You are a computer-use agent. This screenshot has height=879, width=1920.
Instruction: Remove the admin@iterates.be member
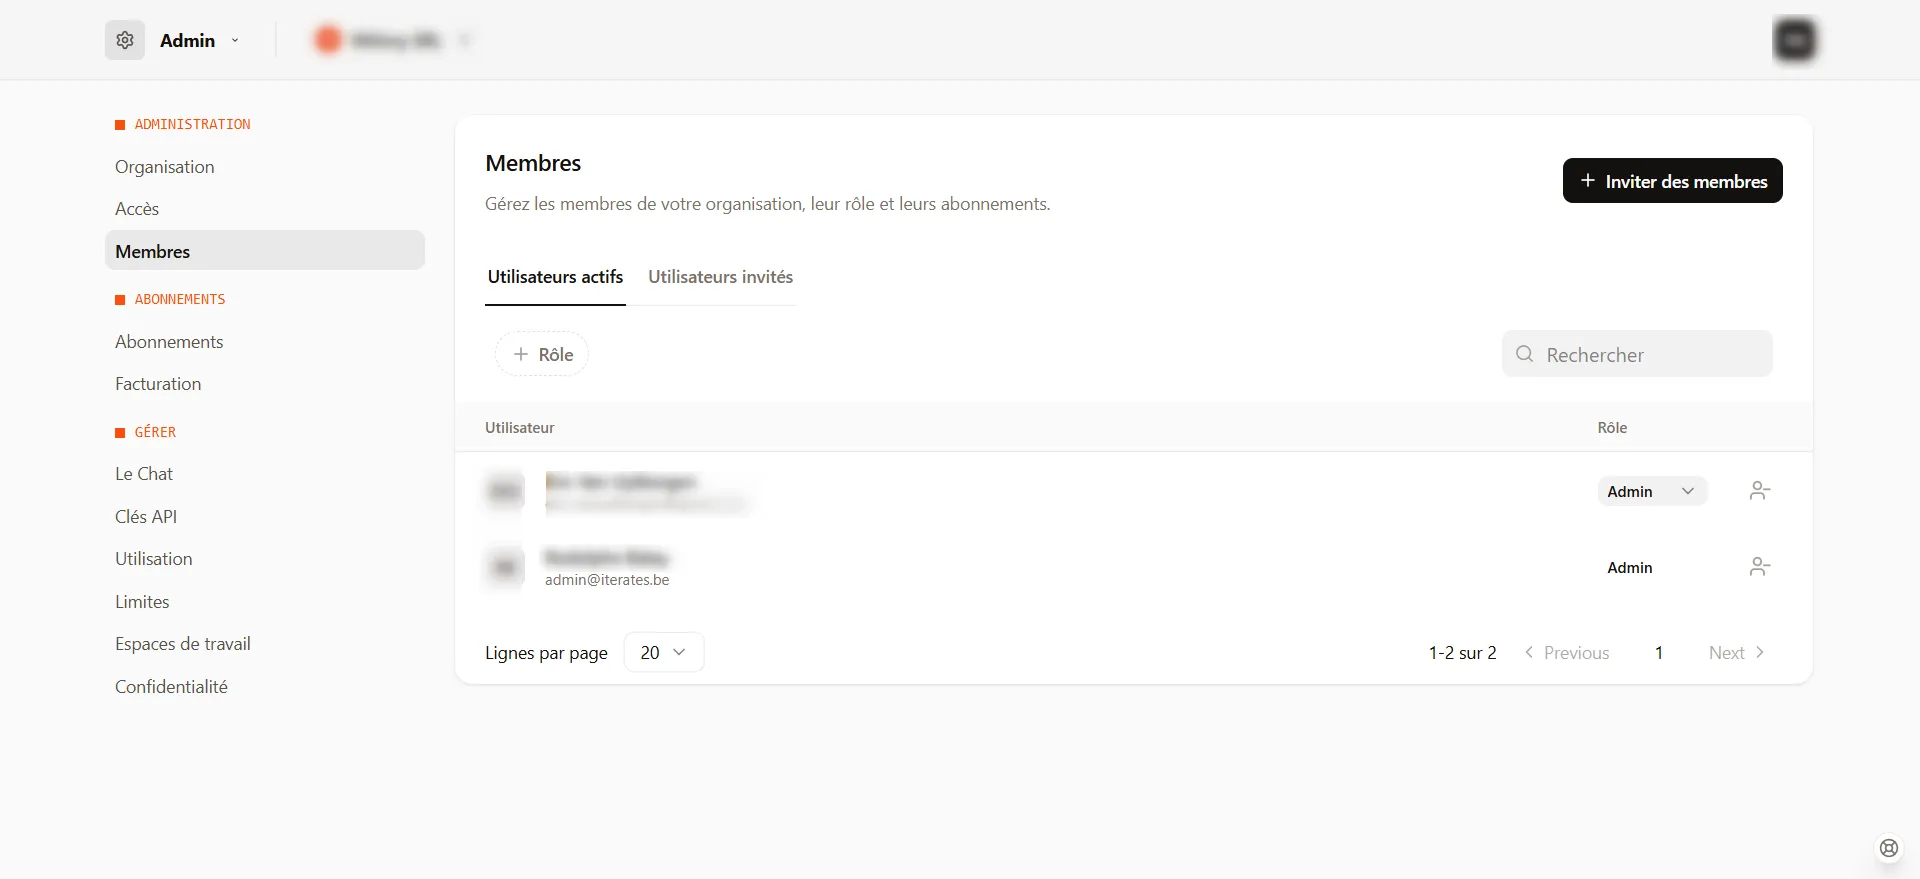[x=1760, y=567]
